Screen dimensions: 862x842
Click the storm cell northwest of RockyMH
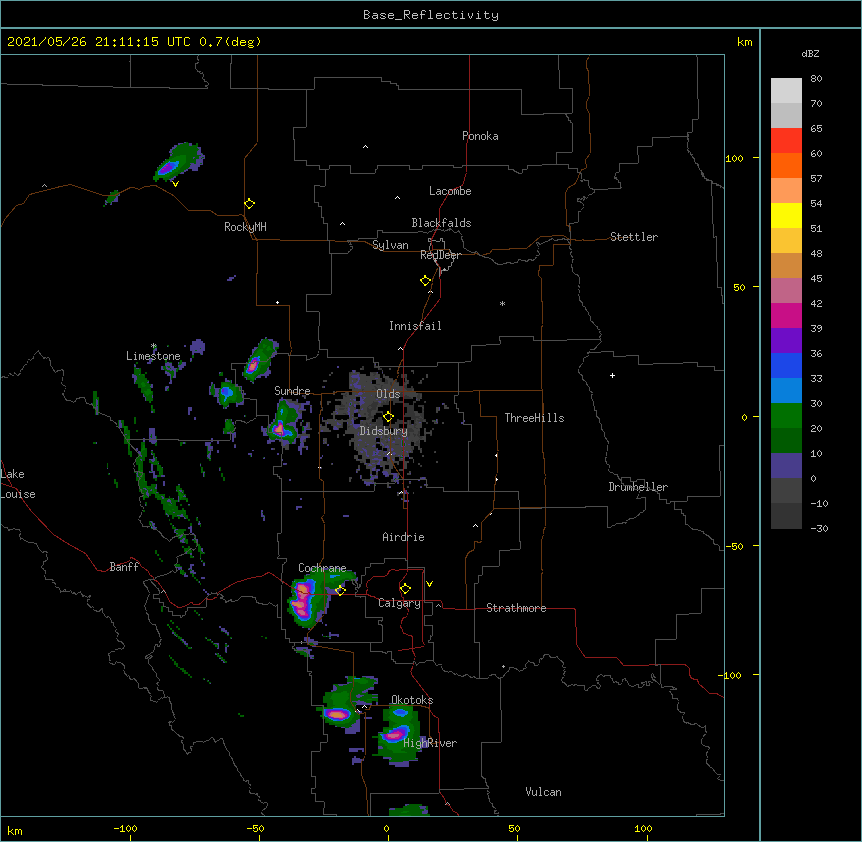pyautogui.click(x=177, y=162)
